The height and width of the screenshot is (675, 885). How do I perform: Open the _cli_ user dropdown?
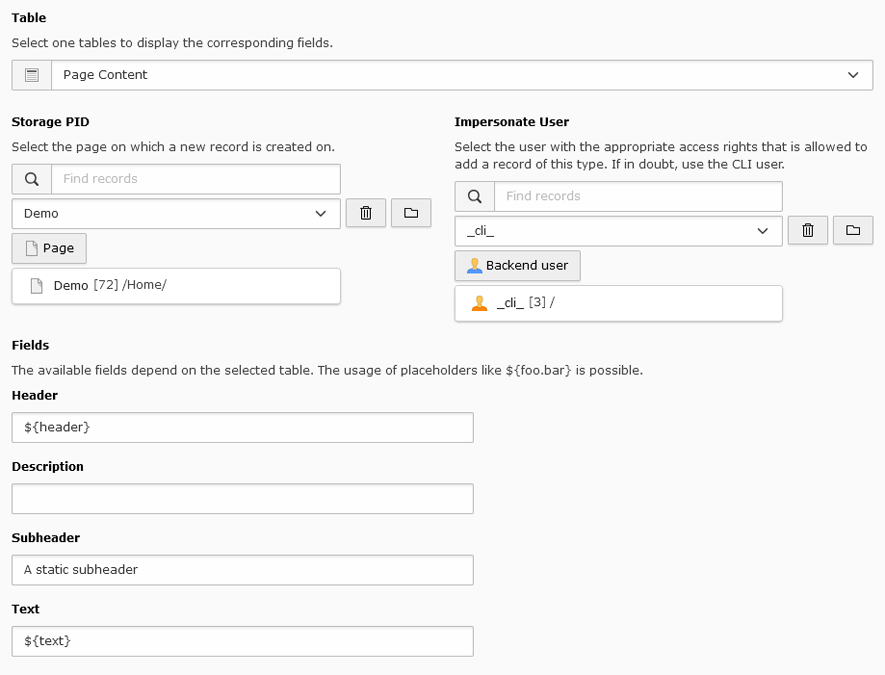(618, 231)
